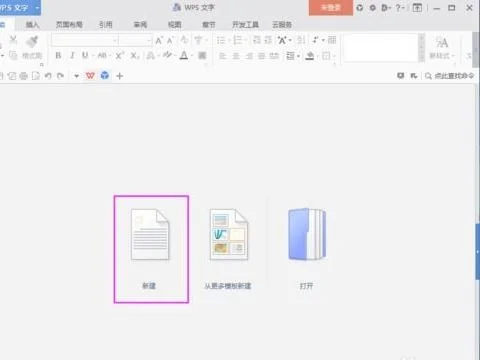Toggle Bold formatting
The width and height of the screenshot is (480, 360).
coord(58,55)
